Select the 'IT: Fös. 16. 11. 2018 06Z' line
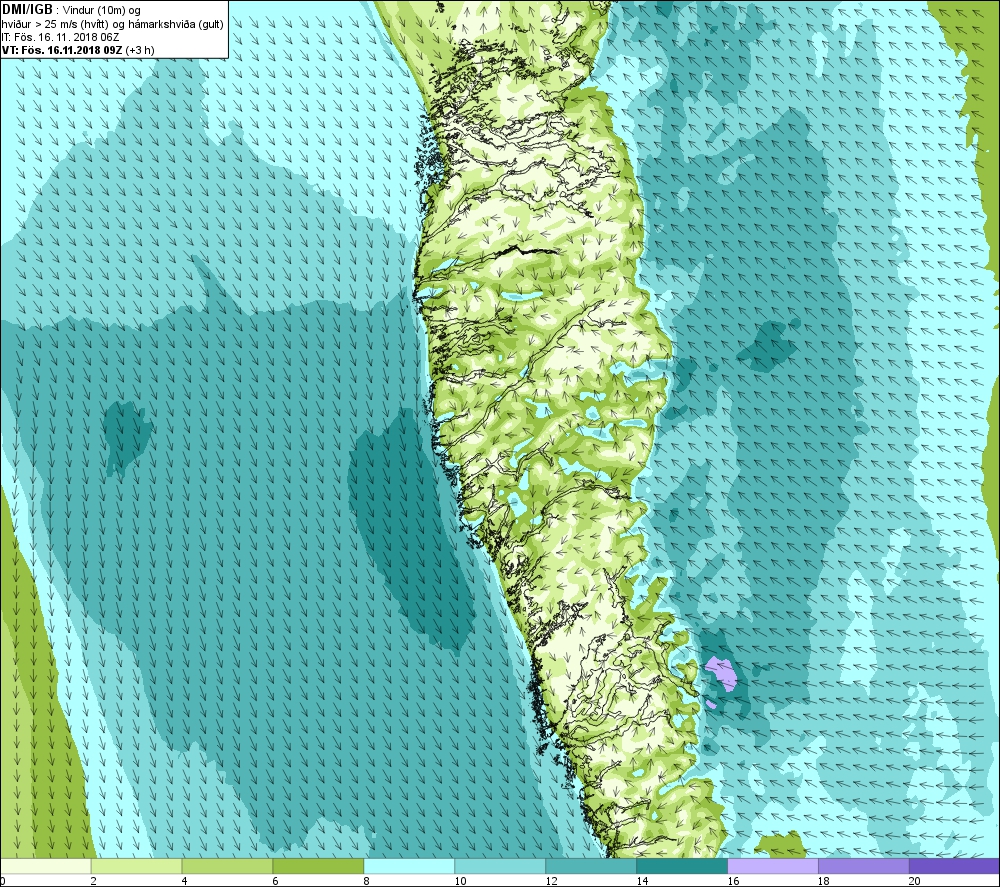Screen dimensions: 1000x887 coord(60,37)
